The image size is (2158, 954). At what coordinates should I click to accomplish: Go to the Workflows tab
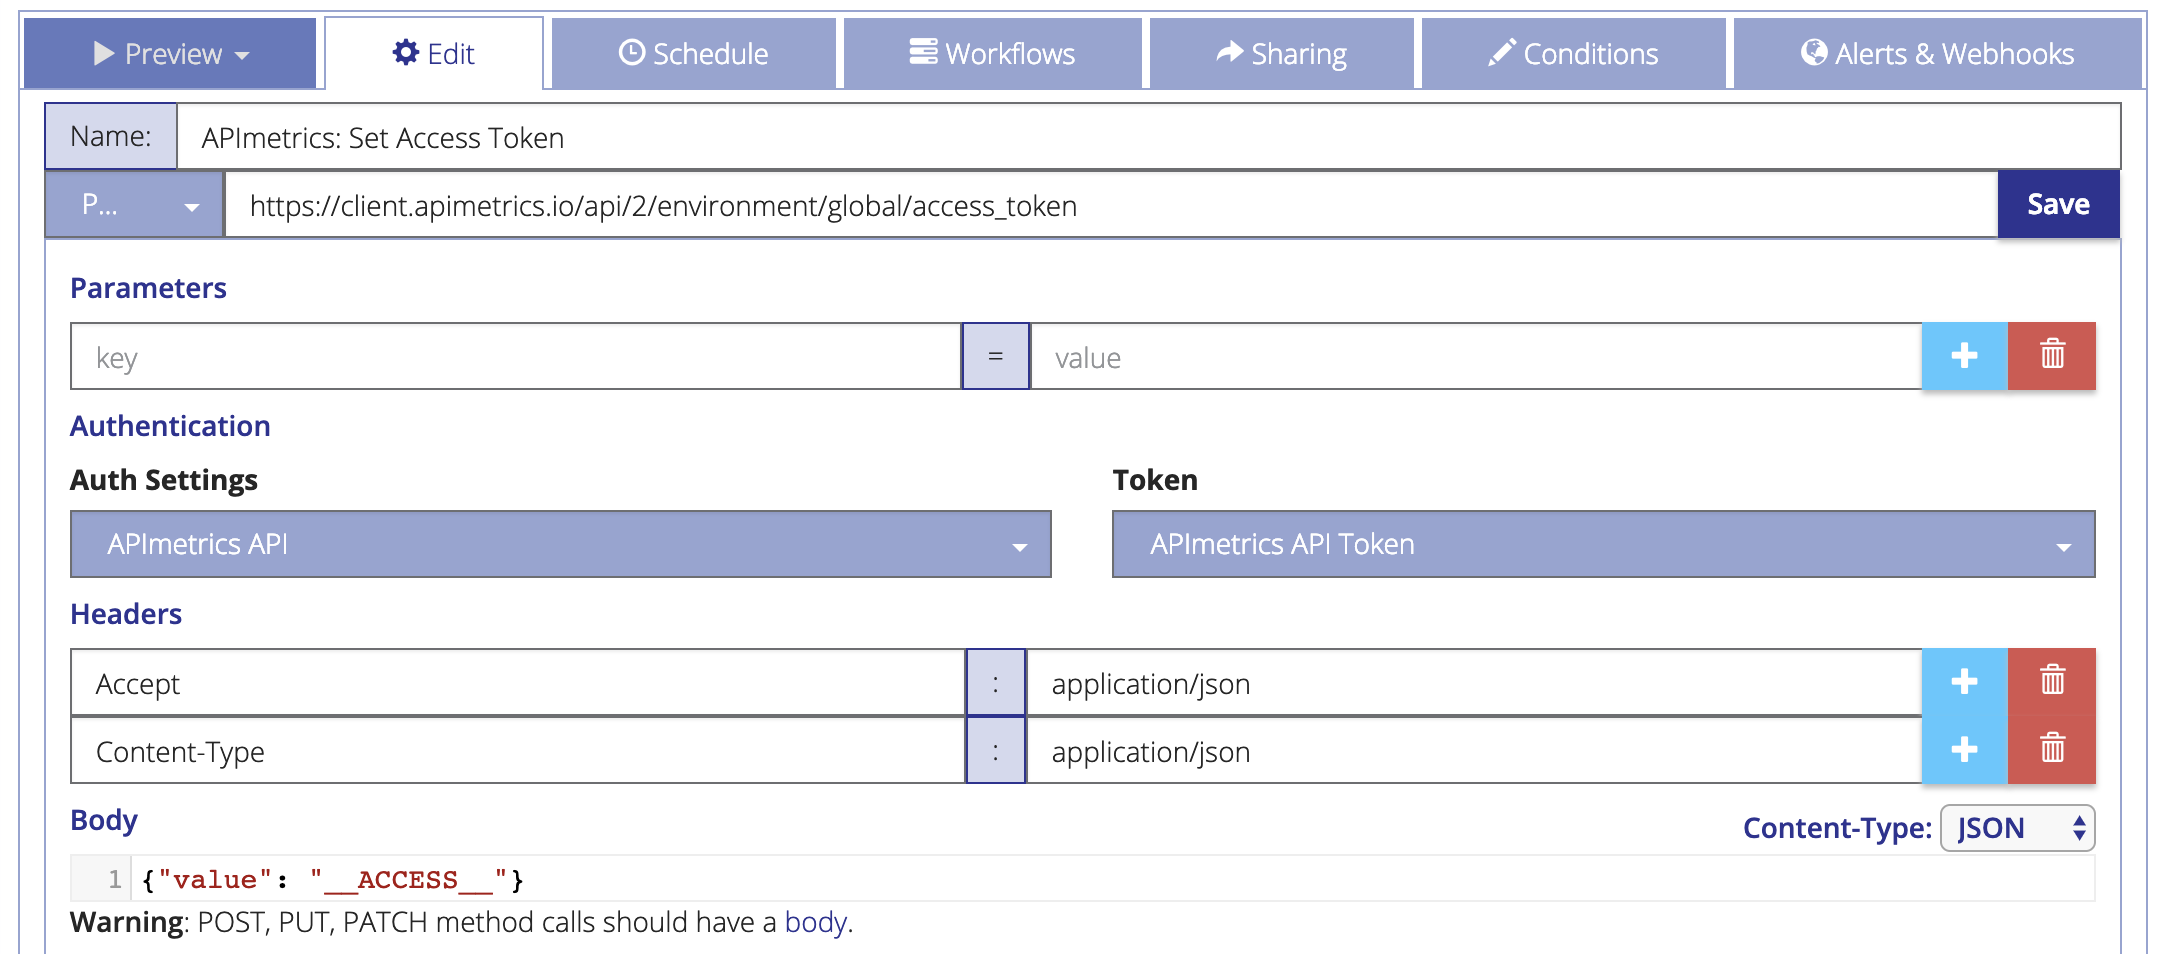992,53
